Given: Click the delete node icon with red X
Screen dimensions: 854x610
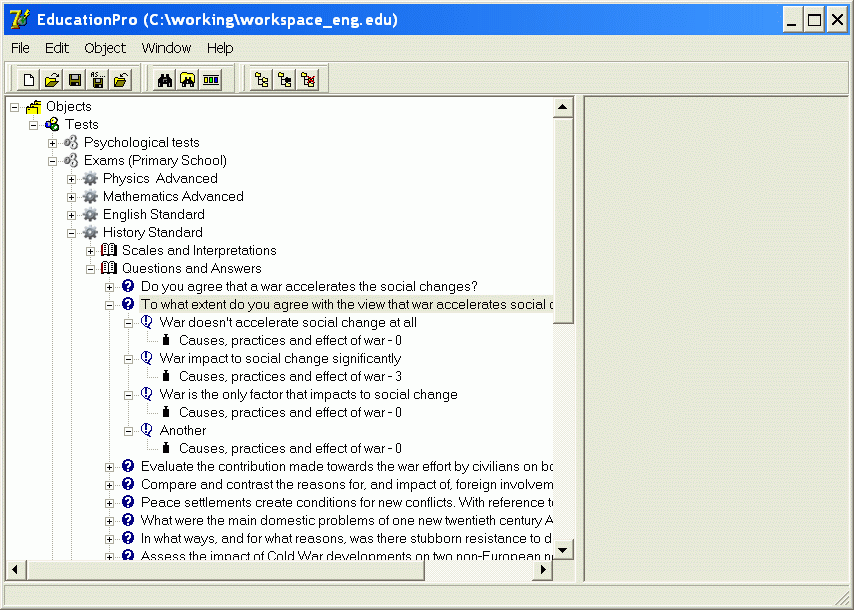Looking at the screenshot, I should 306,79.
